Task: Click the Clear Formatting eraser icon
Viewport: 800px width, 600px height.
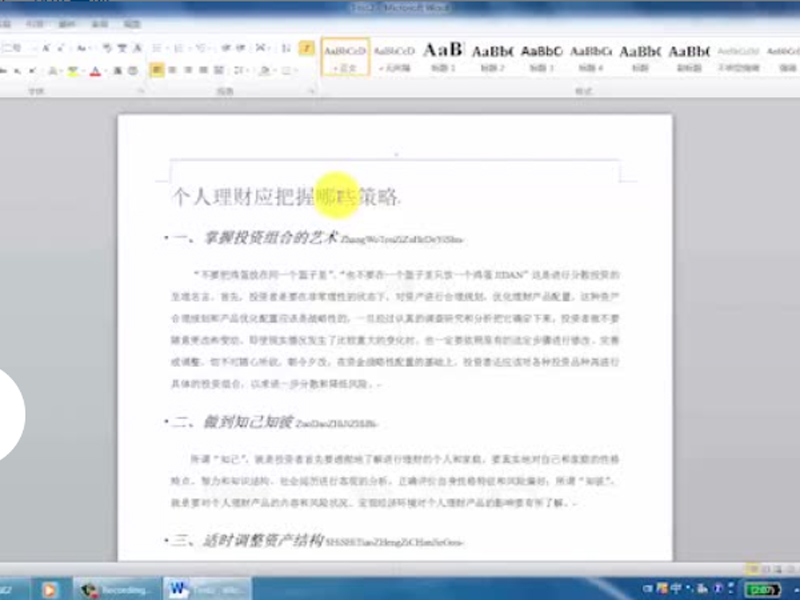Action: pos(107,48)
